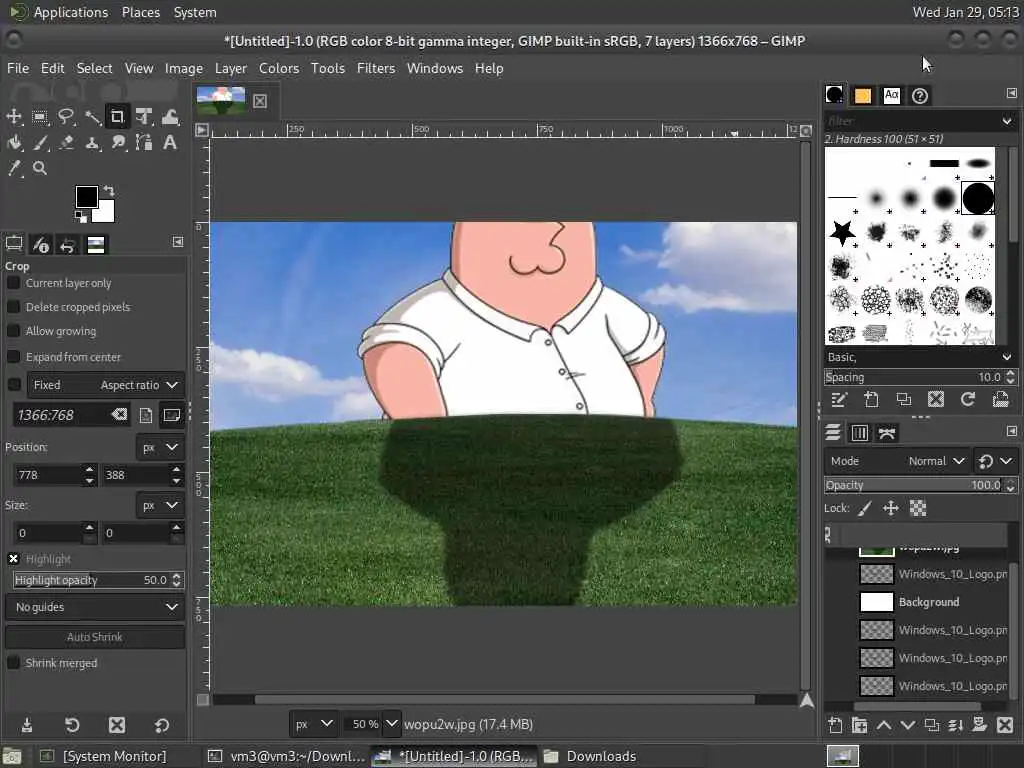Click the Auto Shrink button
The height and width of the screenshot is (768, 1024).
point(95,637)
